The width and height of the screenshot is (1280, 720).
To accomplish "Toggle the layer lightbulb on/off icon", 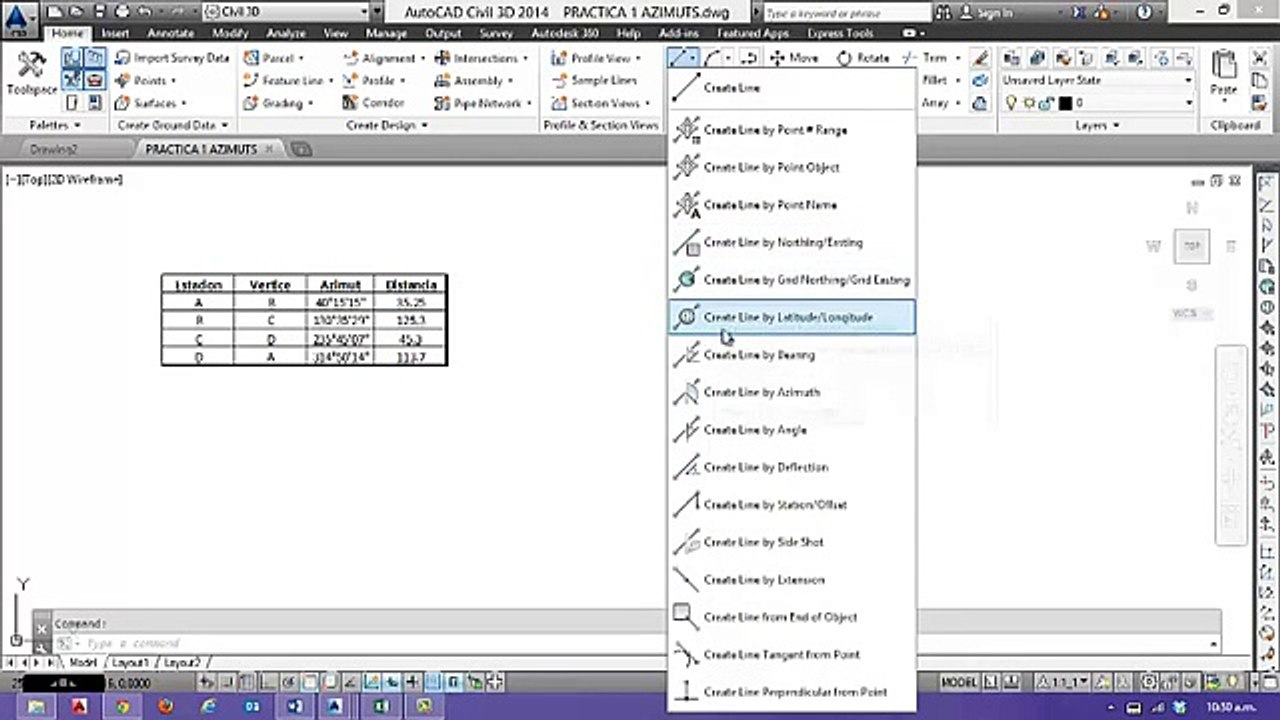I will click(x=1010, y=102).
